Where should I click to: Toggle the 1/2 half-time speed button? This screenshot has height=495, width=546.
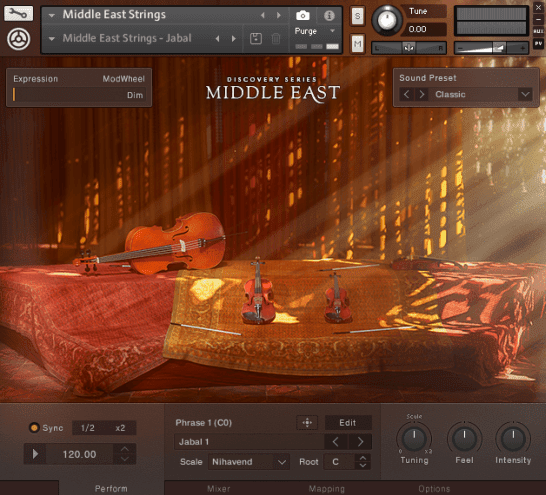click(88, 428)
